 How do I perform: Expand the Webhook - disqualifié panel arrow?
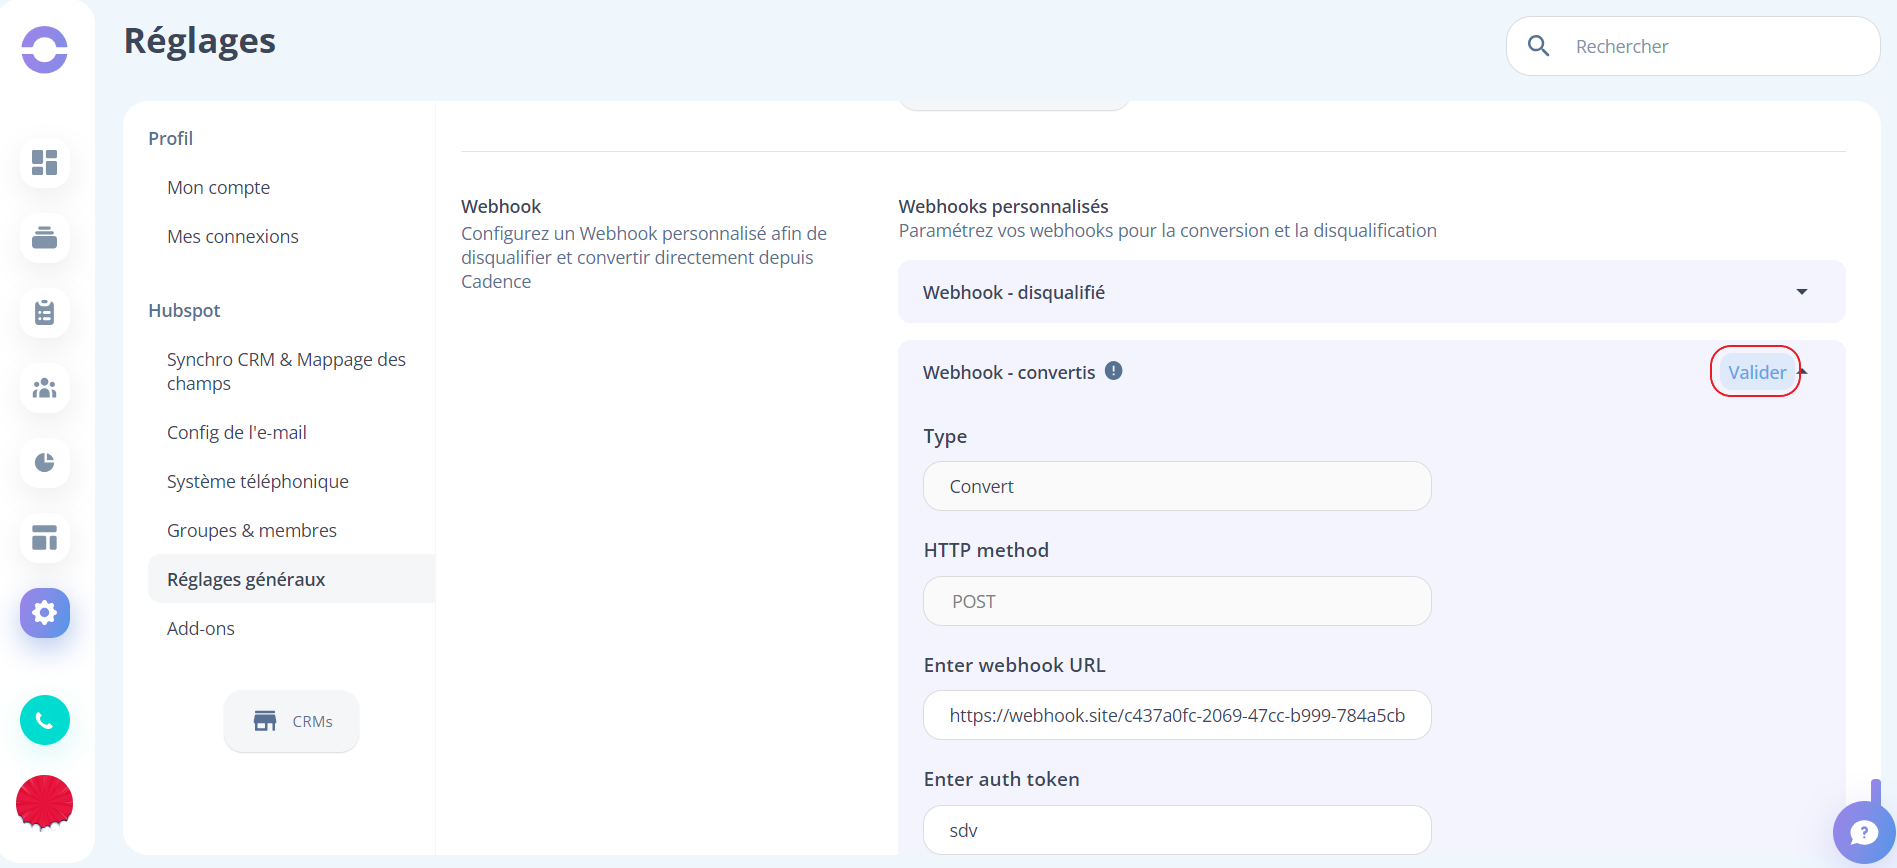tap(1802, 292)
